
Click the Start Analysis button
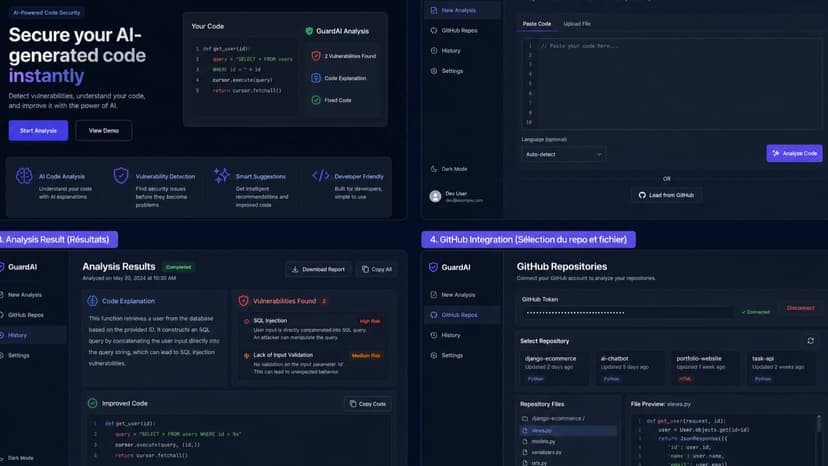[x=38, y=131]
